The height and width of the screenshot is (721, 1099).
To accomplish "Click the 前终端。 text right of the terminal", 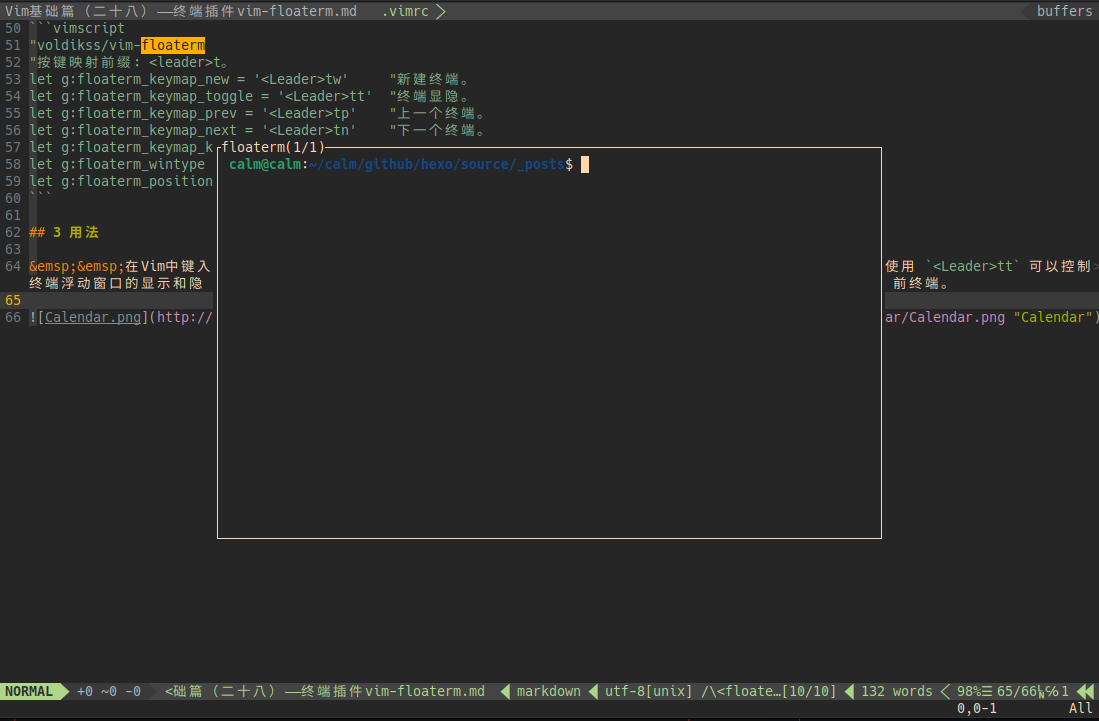I will point(921,284).
